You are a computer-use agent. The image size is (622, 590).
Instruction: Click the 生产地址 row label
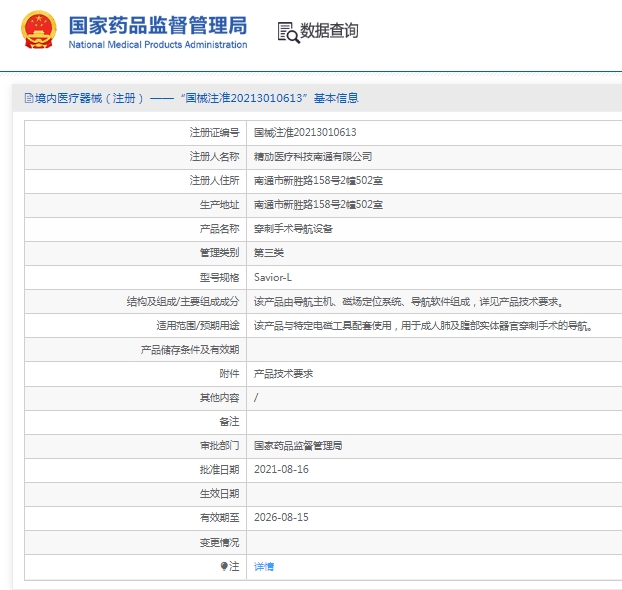pyautogui.click(x=219, y=205)
